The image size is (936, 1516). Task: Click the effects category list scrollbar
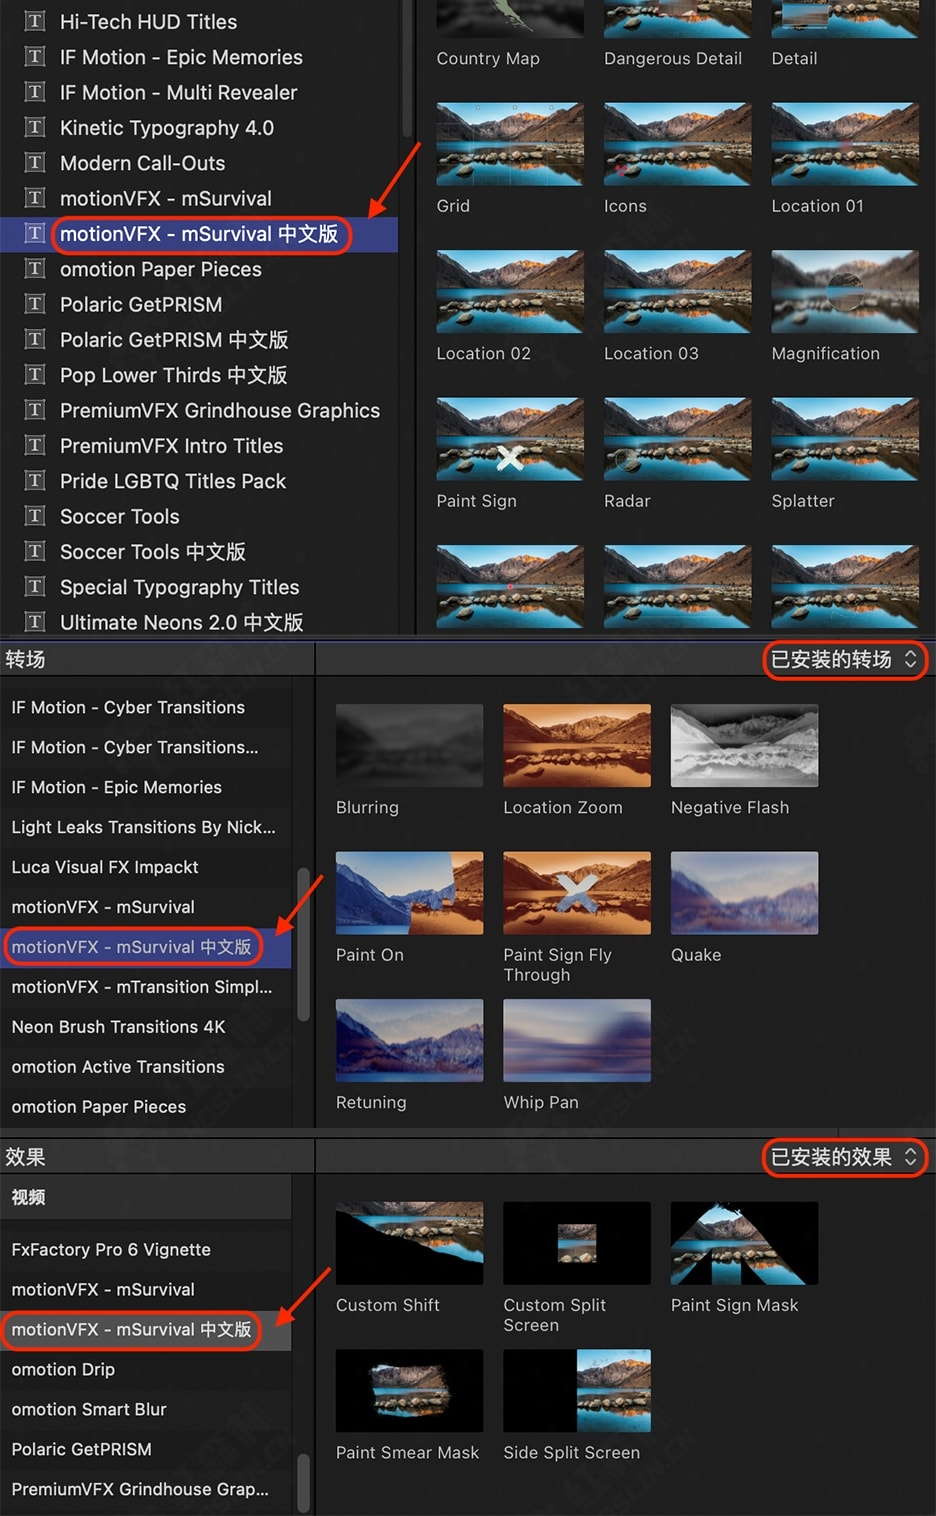pos(303,1483)
